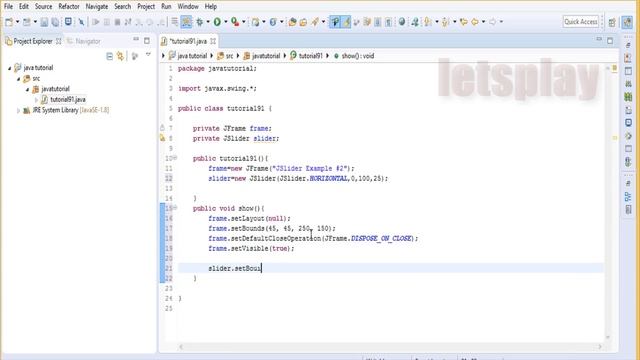Click the Forward navigation arrow icon
Image resolution: width=640 pixels, height=360 pixels.
pos(493,22)
